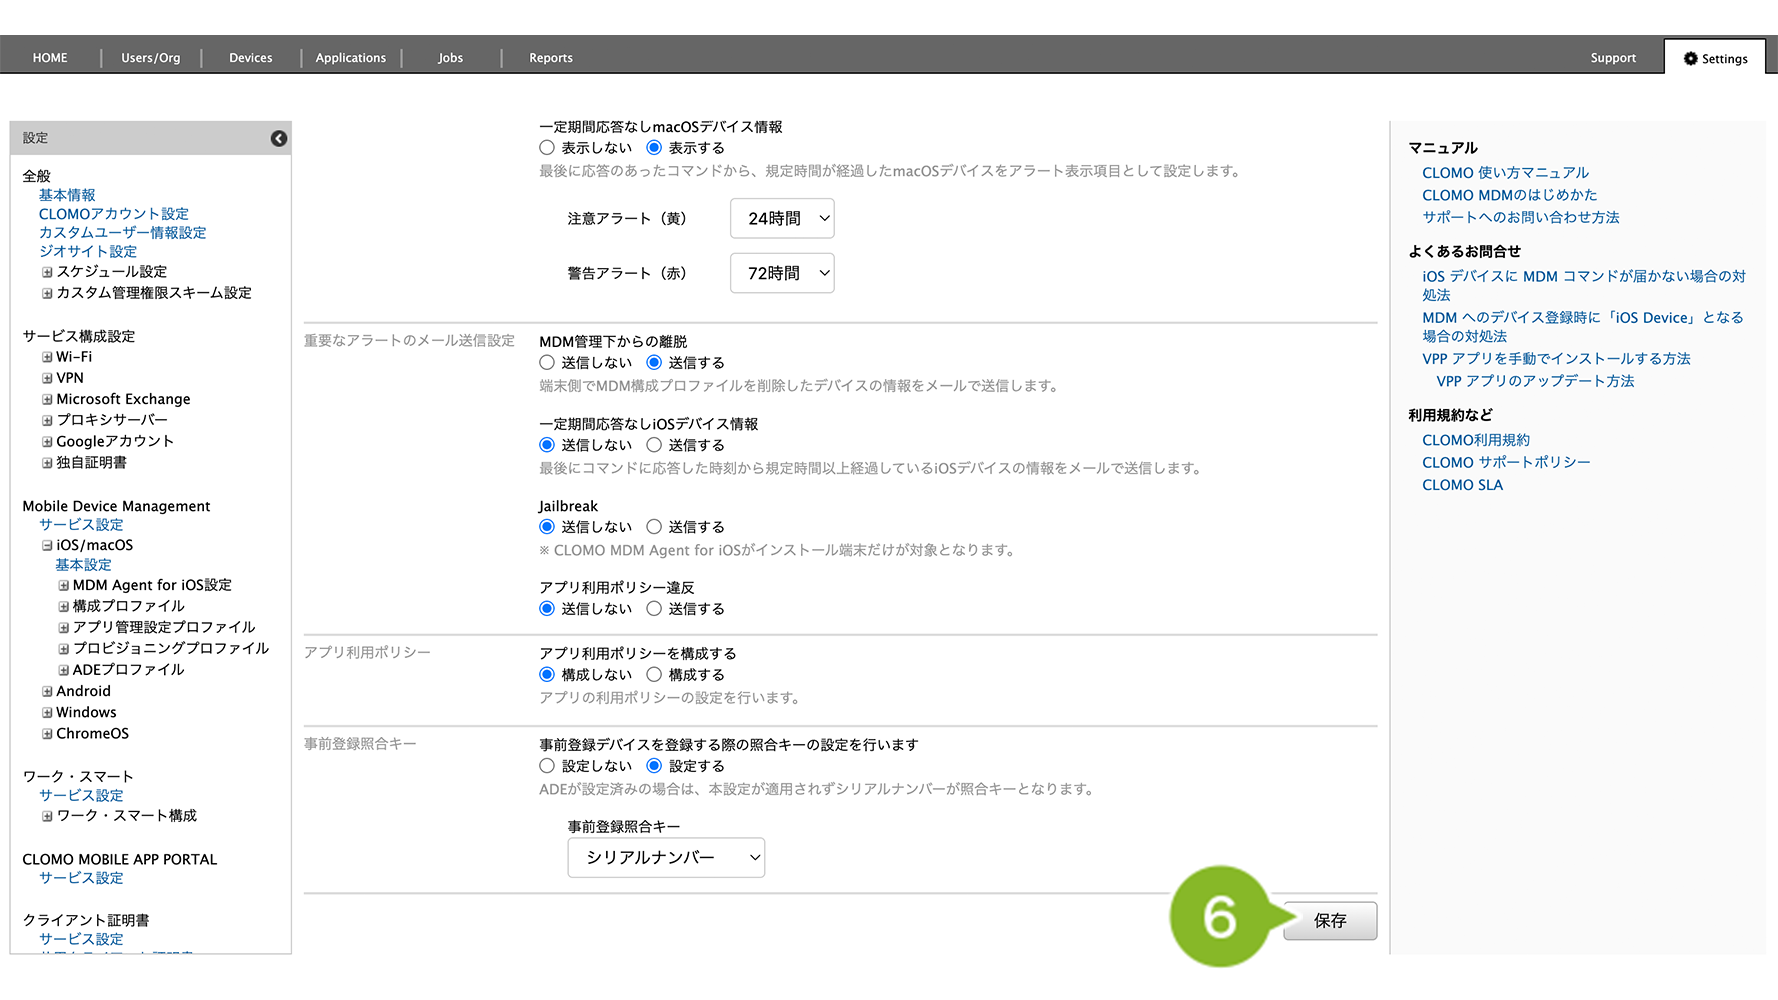1778x1000 pixels.
Task: Open the 注意アラート（黄） 24時間 dropdown
Action: coord(782,219)
